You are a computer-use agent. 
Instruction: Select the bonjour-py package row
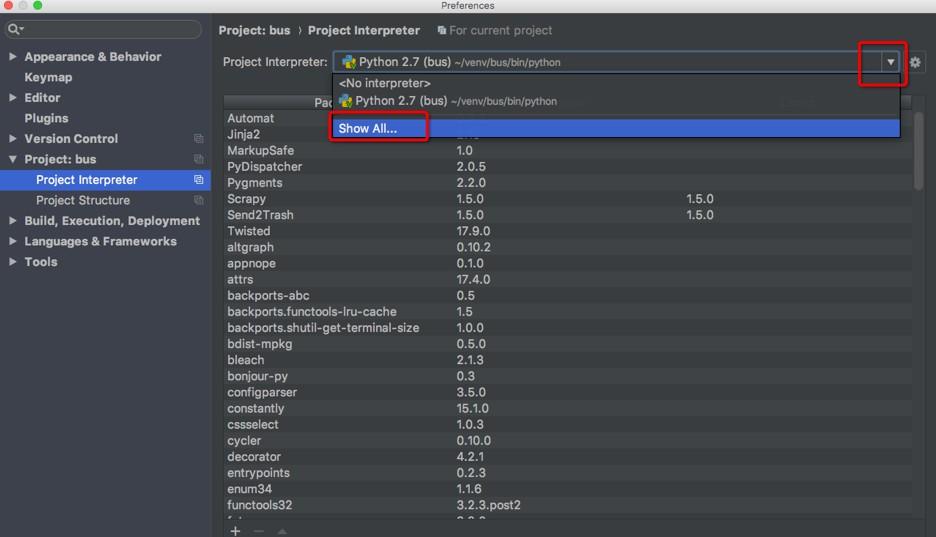coord(568,376)
